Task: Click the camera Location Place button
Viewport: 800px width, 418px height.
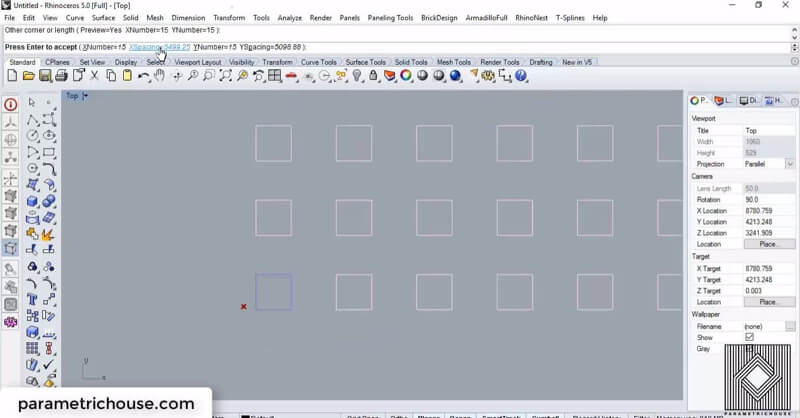Action: point(768,244)
